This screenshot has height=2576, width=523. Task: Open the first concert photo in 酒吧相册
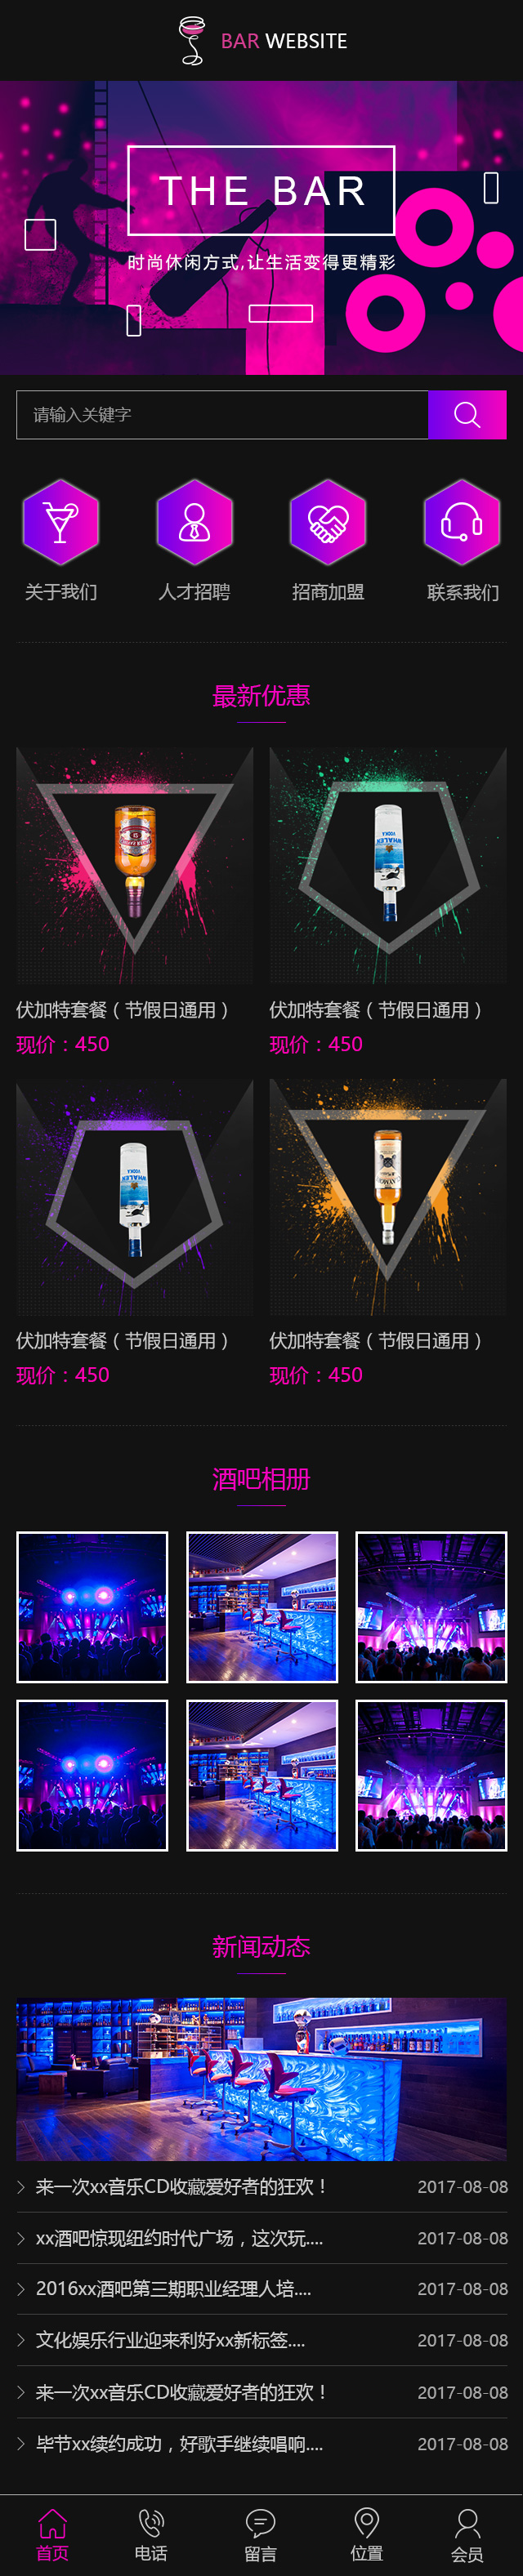click(x=92, y=1607)
